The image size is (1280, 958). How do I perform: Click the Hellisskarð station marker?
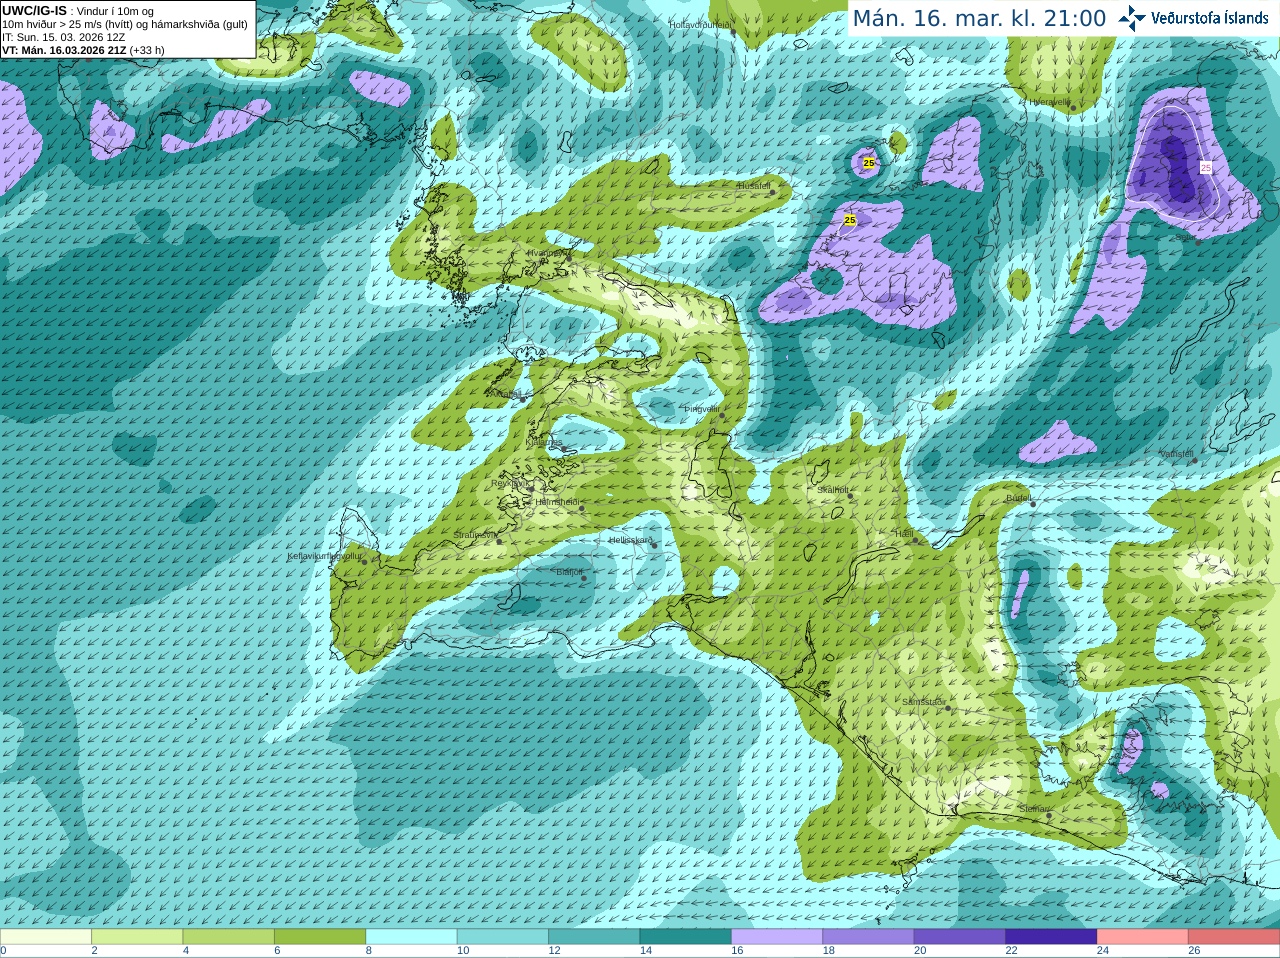tap(656, 546)
